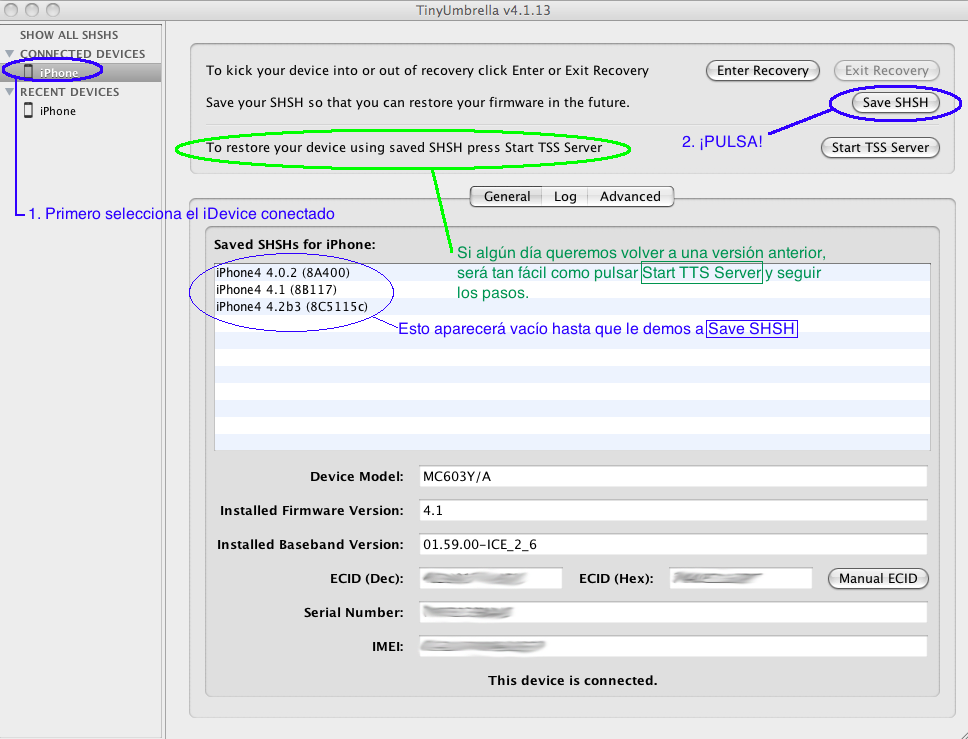Click the Device Model field

tap(673, 476)
